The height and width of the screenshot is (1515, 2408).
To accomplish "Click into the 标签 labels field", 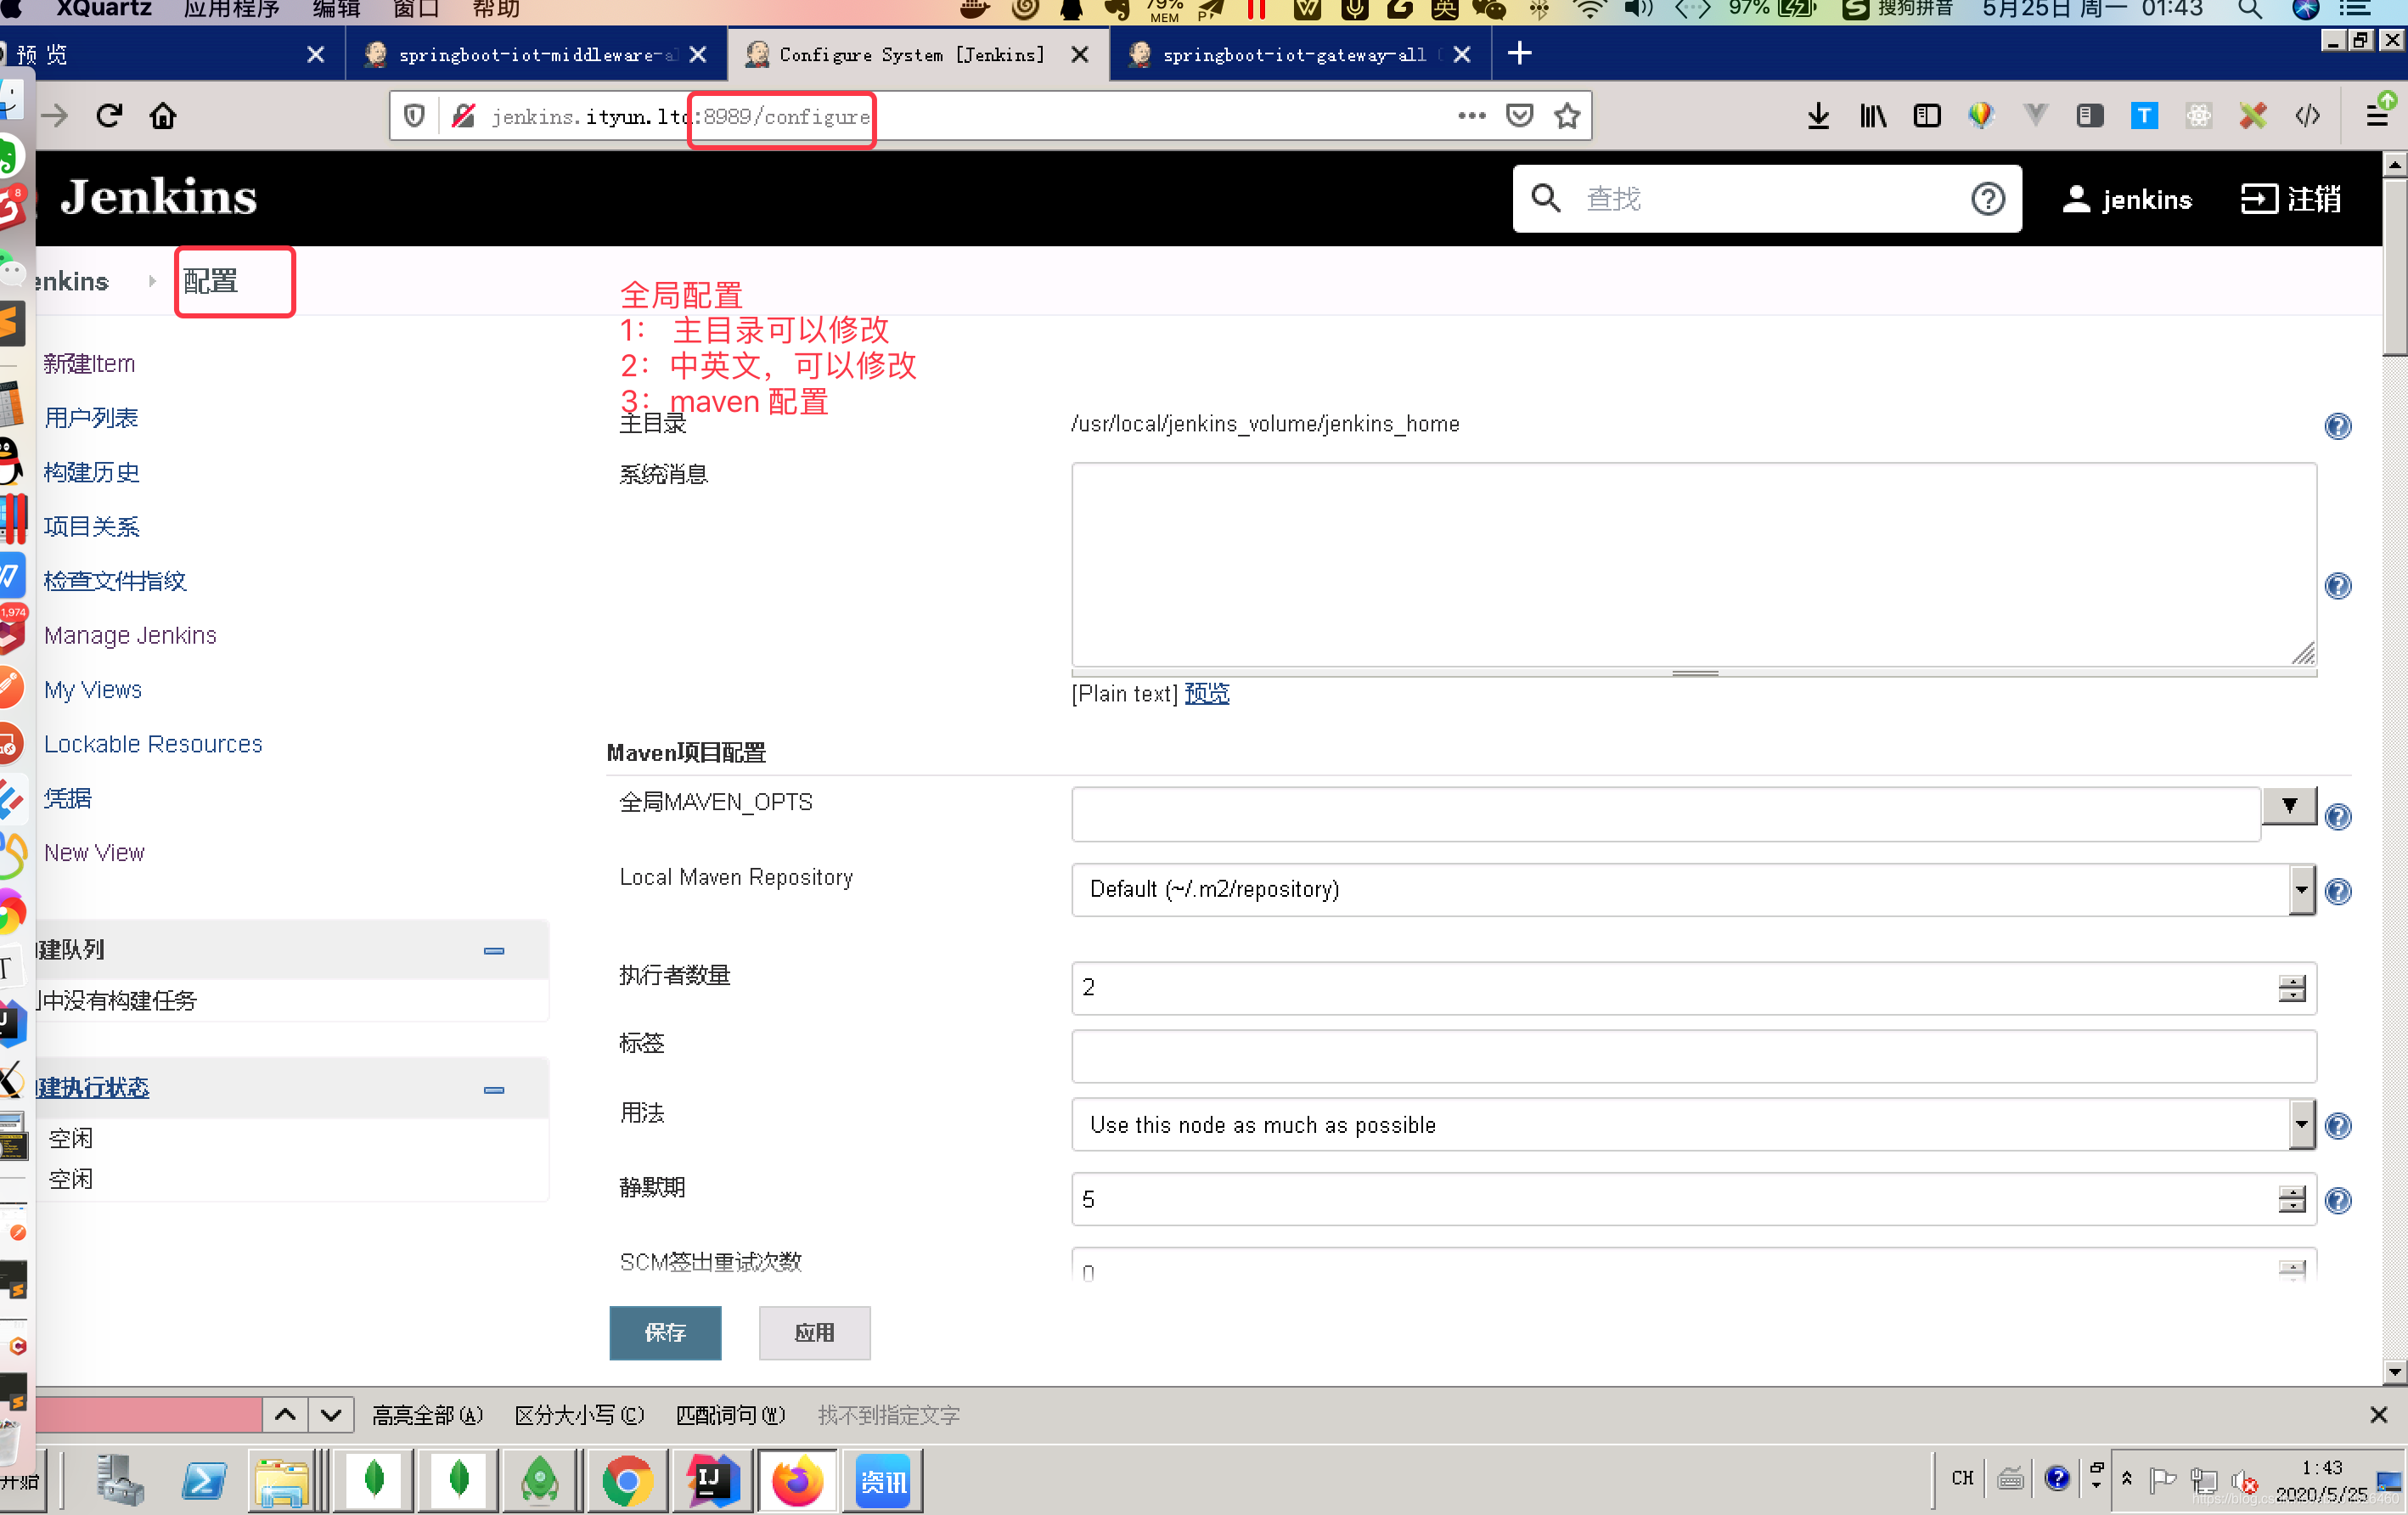I will [x=1693, y=1056].
